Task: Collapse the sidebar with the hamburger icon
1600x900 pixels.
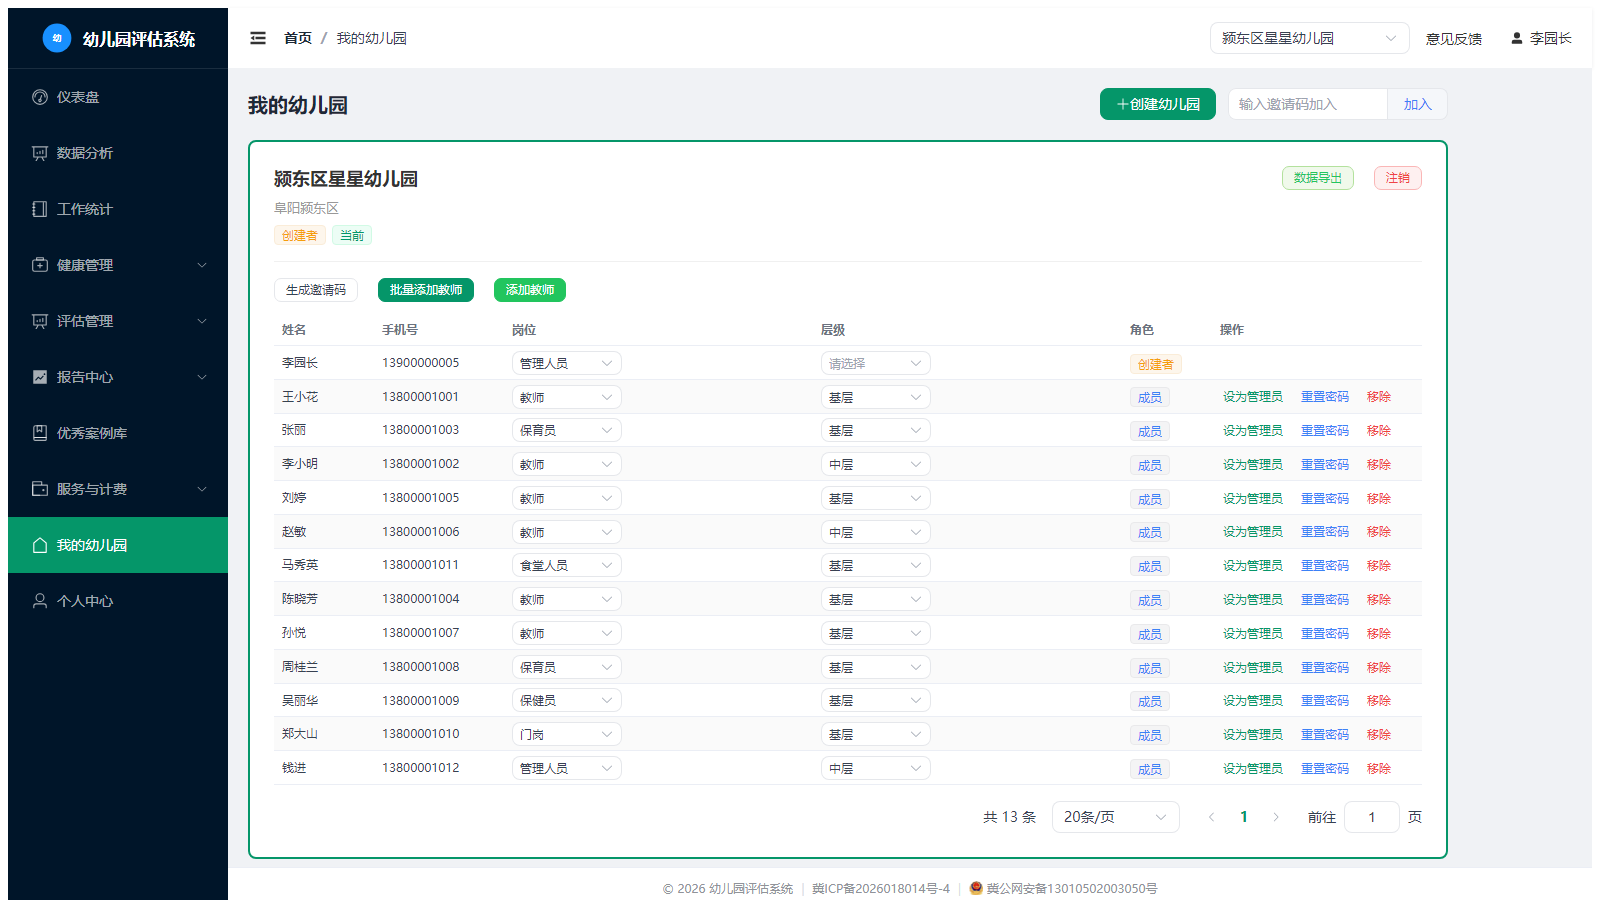Action: (258, 38)
